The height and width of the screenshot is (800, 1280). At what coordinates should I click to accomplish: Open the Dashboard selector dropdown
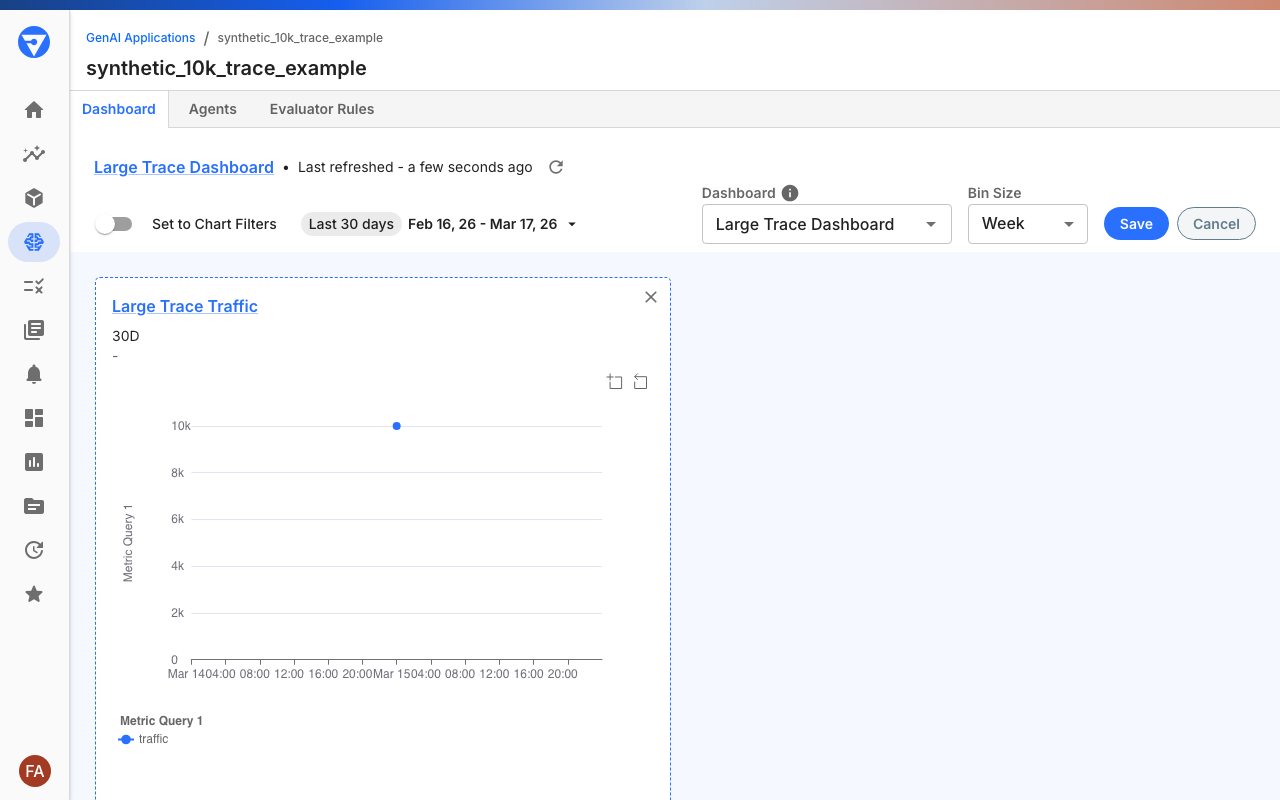tap(826, 224)
